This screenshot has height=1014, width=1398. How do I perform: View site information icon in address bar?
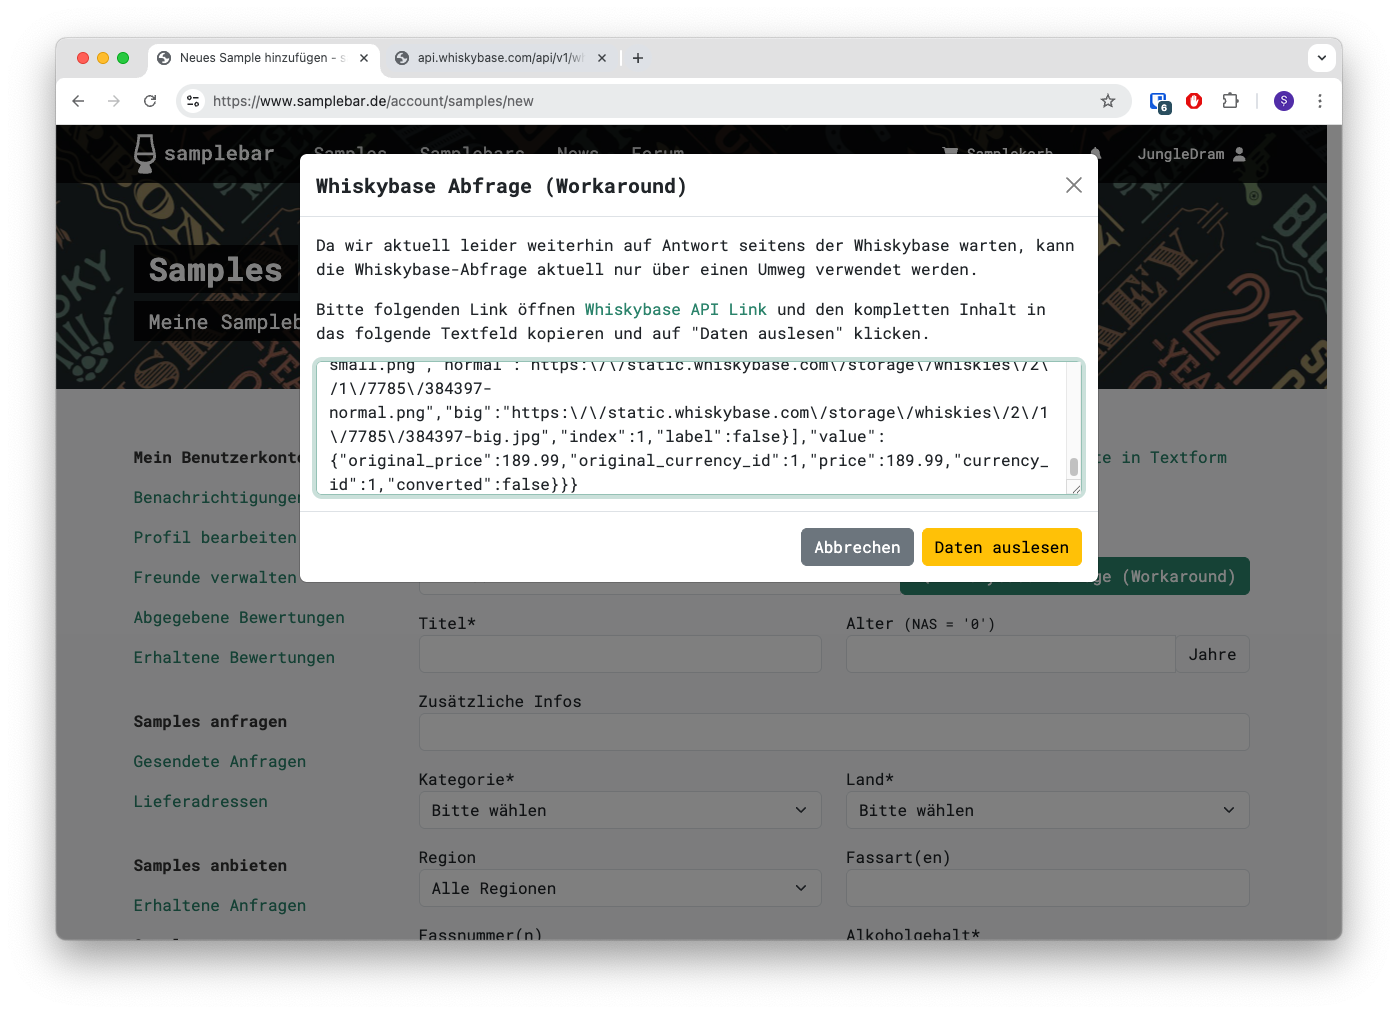coord(194,101)
